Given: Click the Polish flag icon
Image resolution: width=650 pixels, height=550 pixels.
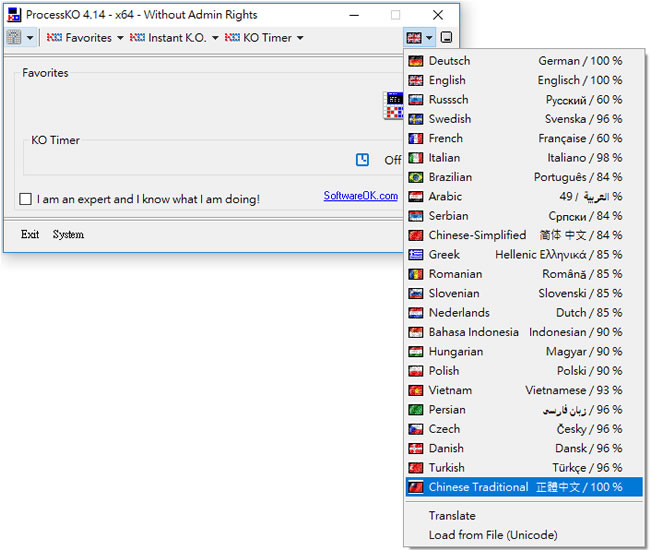Looking at the screenshot, I should tap(415, 371).
